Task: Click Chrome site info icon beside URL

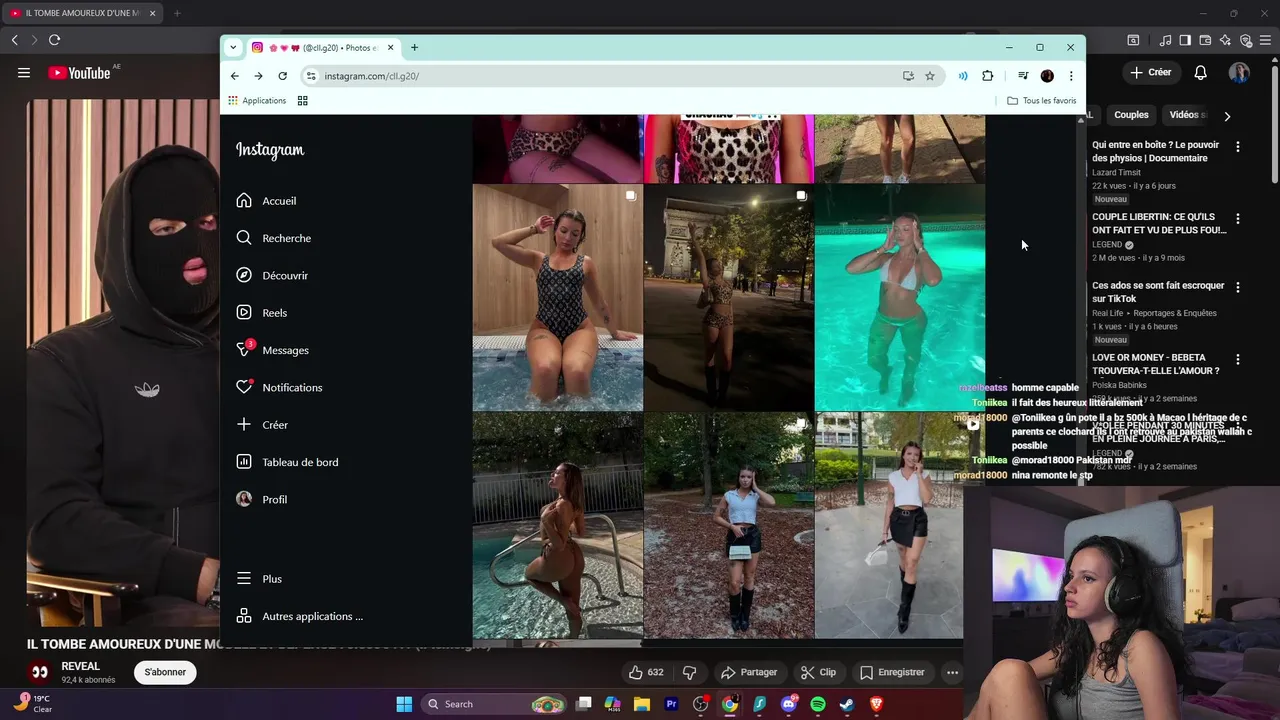Action: click(311, 76)
